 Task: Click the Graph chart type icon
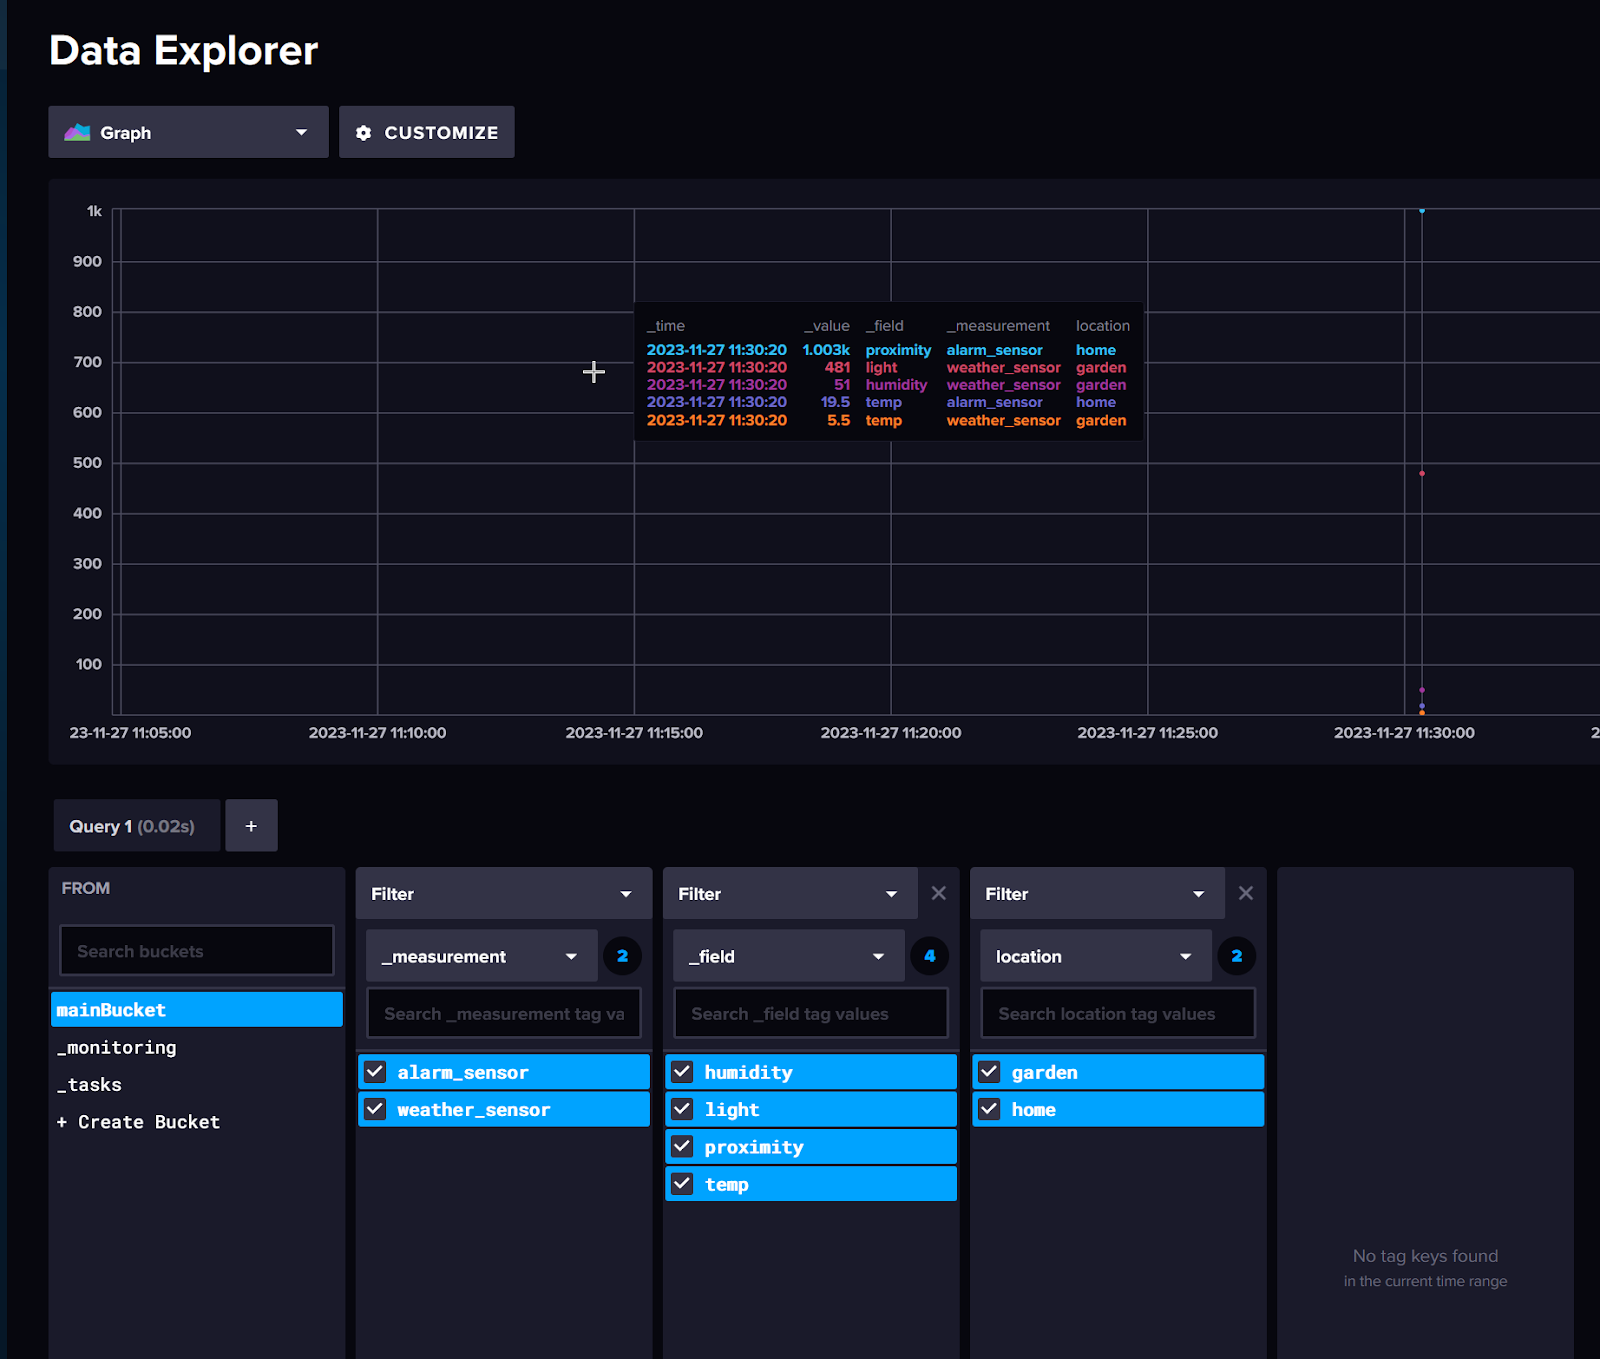pyautogui.click(x=77, y=132)
